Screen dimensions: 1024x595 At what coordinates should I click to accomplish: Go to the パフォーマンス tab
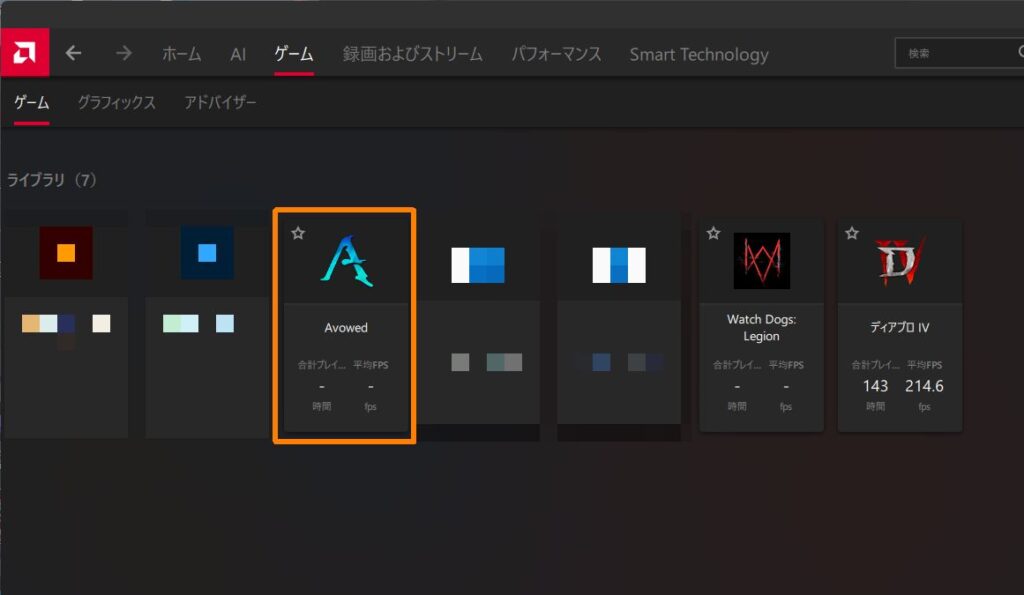click(x=556, y=54)
